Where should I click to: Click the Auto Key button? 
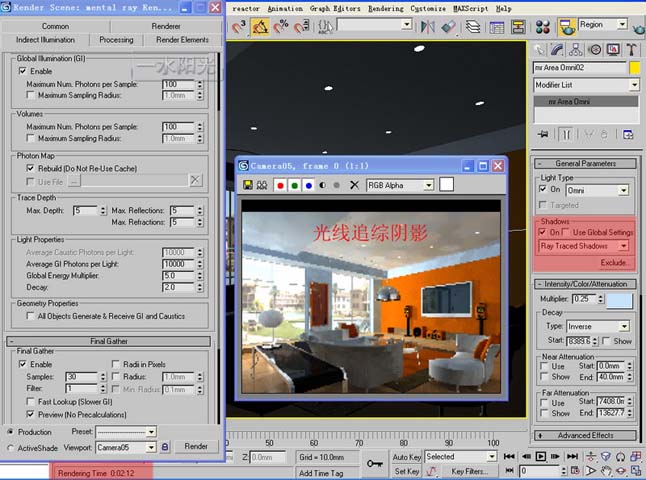pos(407,457)
